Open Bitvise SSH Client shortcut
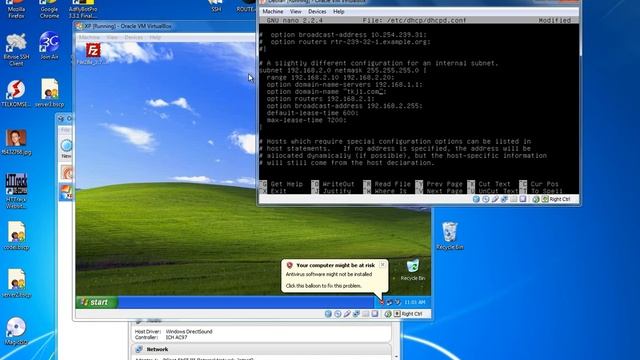This screenshot has width=640, height=360. [x=16, y=50]
